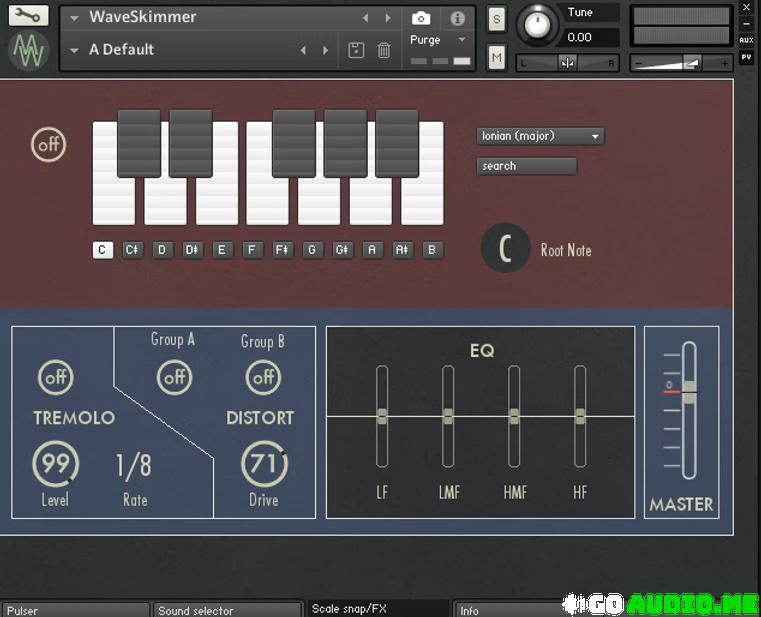Click the wrench edit-instrument icon
Image resolution: width=761 pixels, height=617 pixels.
(x=28, y=16)
